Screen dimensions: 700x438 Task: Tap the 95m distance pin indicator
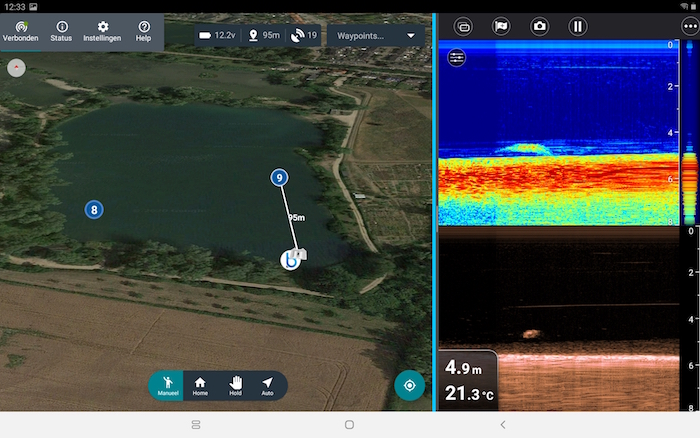point(264,35)
